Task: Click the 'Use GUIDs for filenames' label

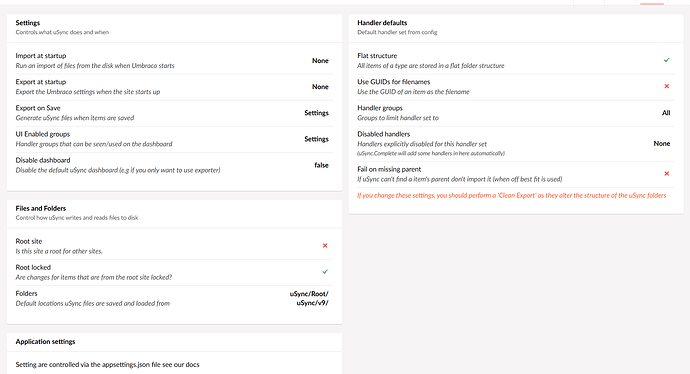Action: click(394, 82)
